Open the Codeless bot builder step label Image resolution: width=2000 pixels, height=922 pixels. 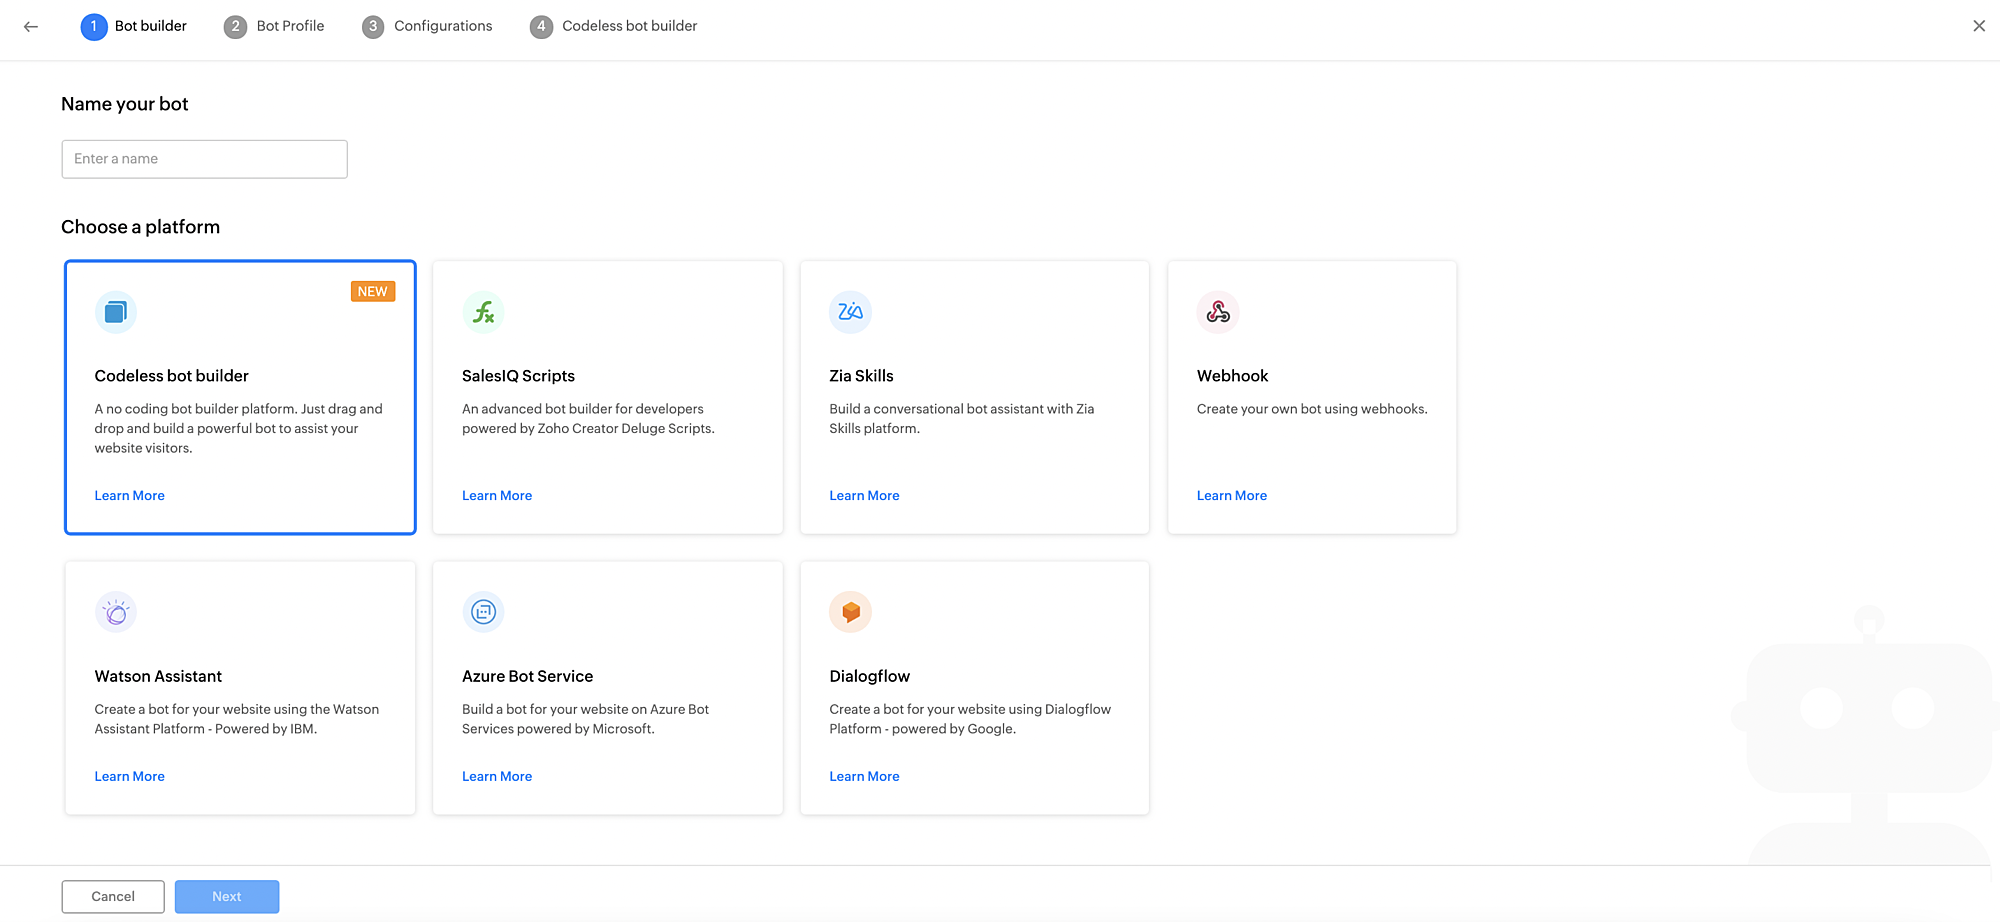630,26
